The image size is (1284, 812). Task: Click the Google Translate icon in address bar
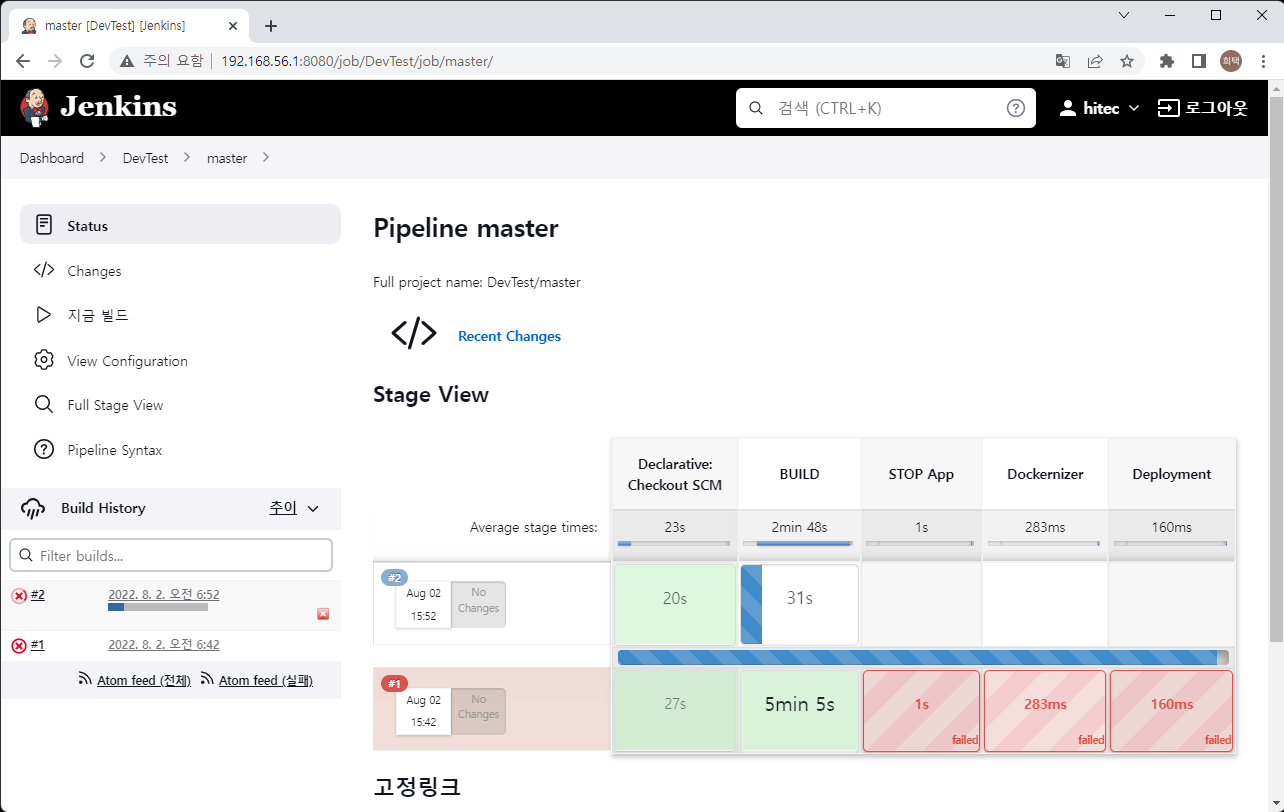click(1063, 61)
